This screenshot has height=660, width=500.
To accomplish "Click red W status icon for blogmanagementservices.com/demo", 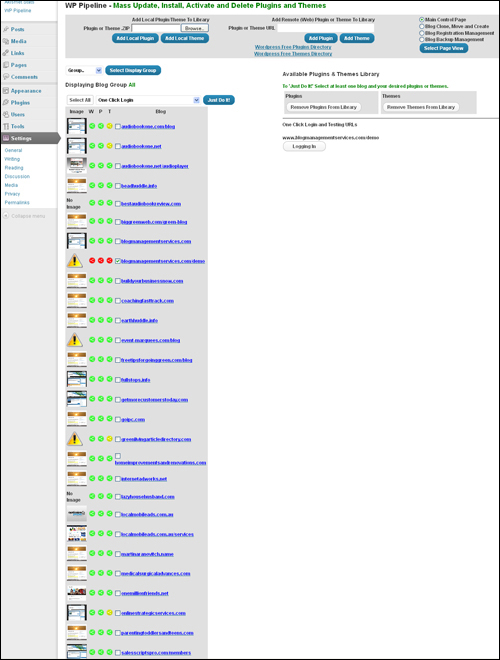I will (92, 261).
